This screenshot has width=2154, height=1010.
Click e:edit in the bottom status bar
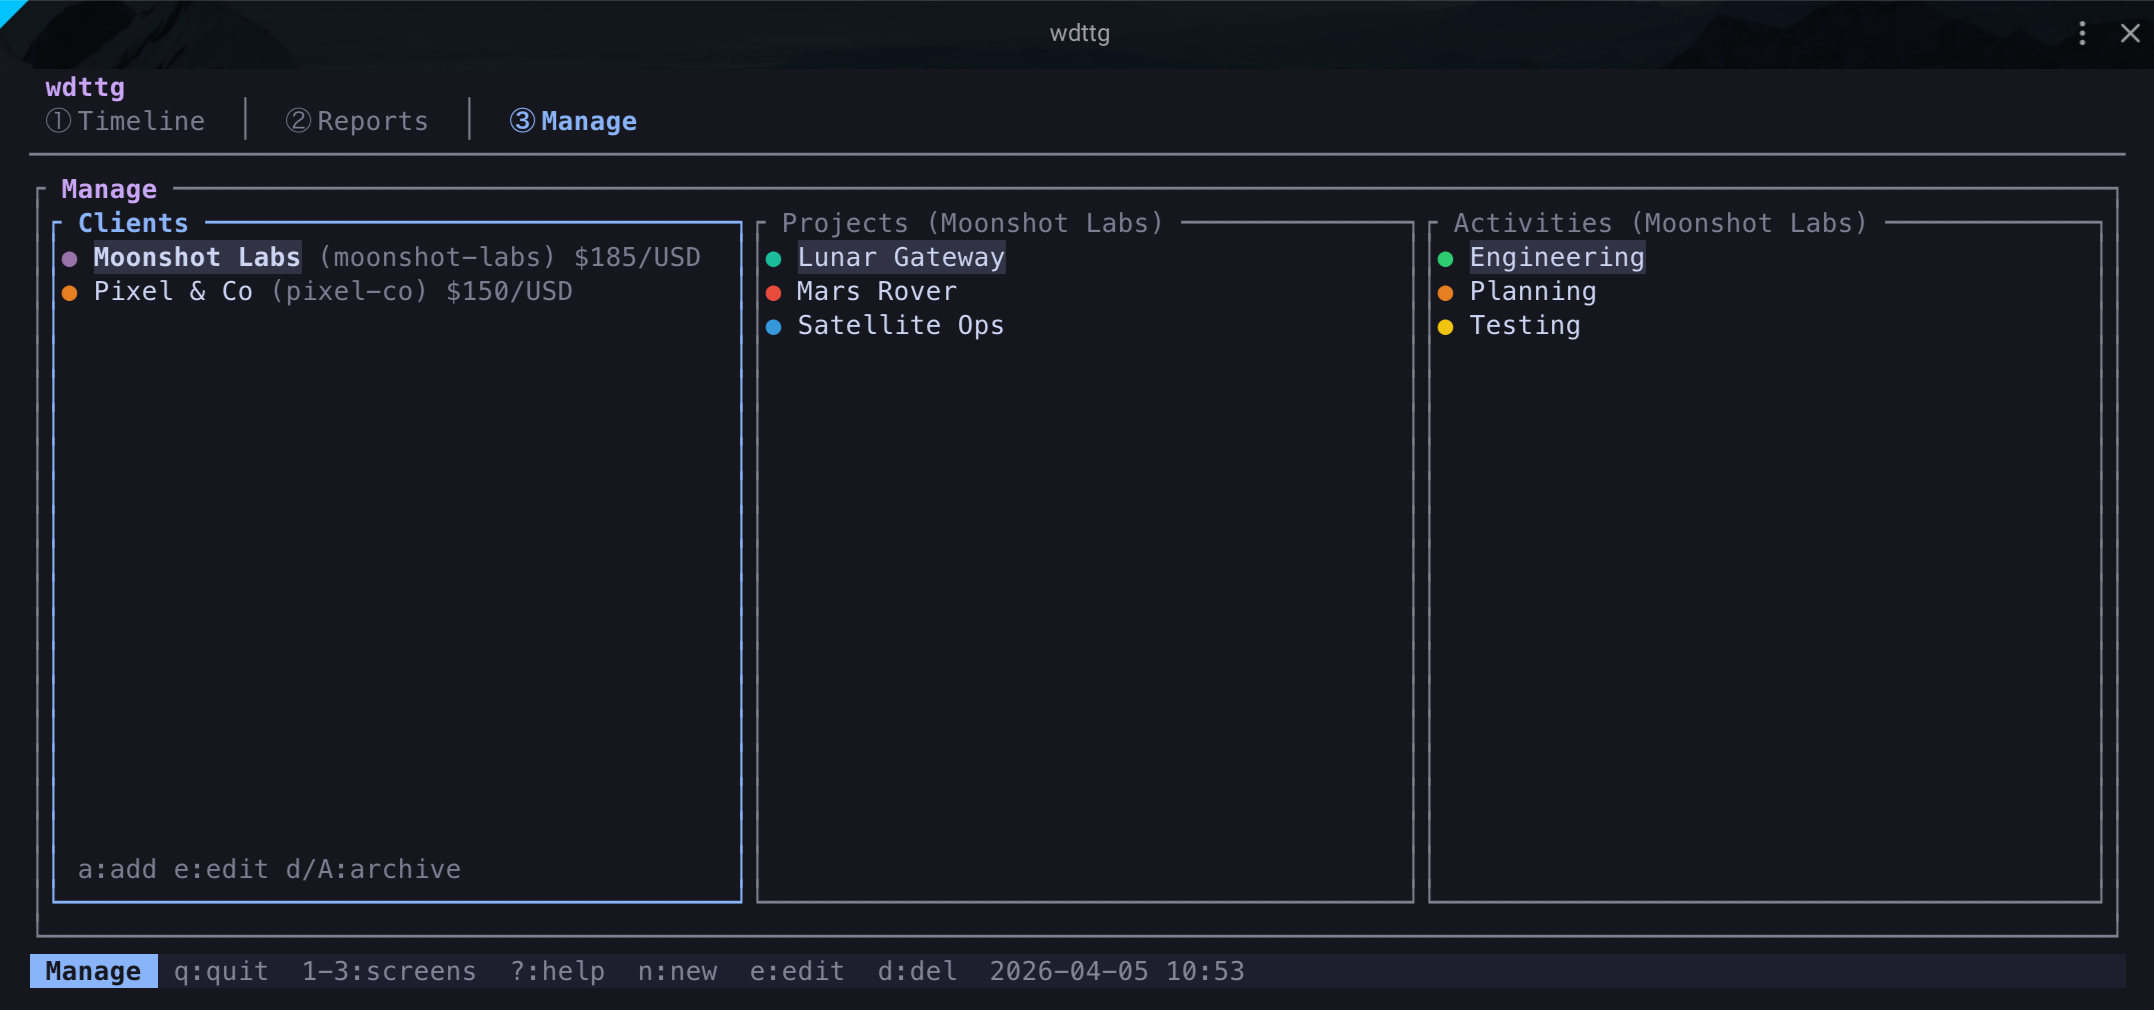tap(797, 971)
